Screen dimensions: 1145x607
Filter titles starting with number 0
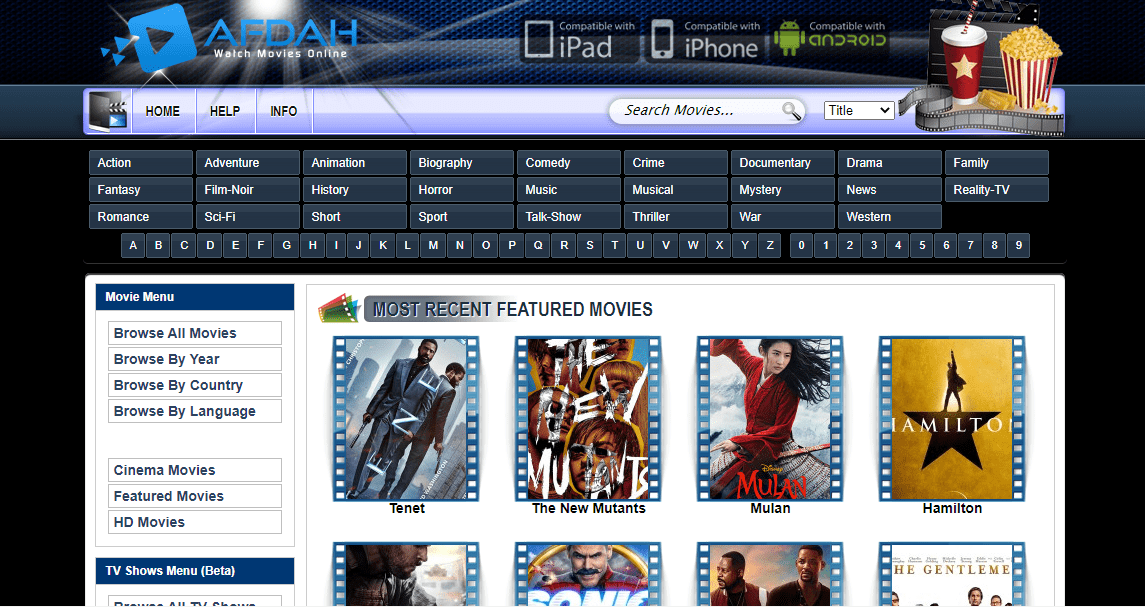click(801, 245)
